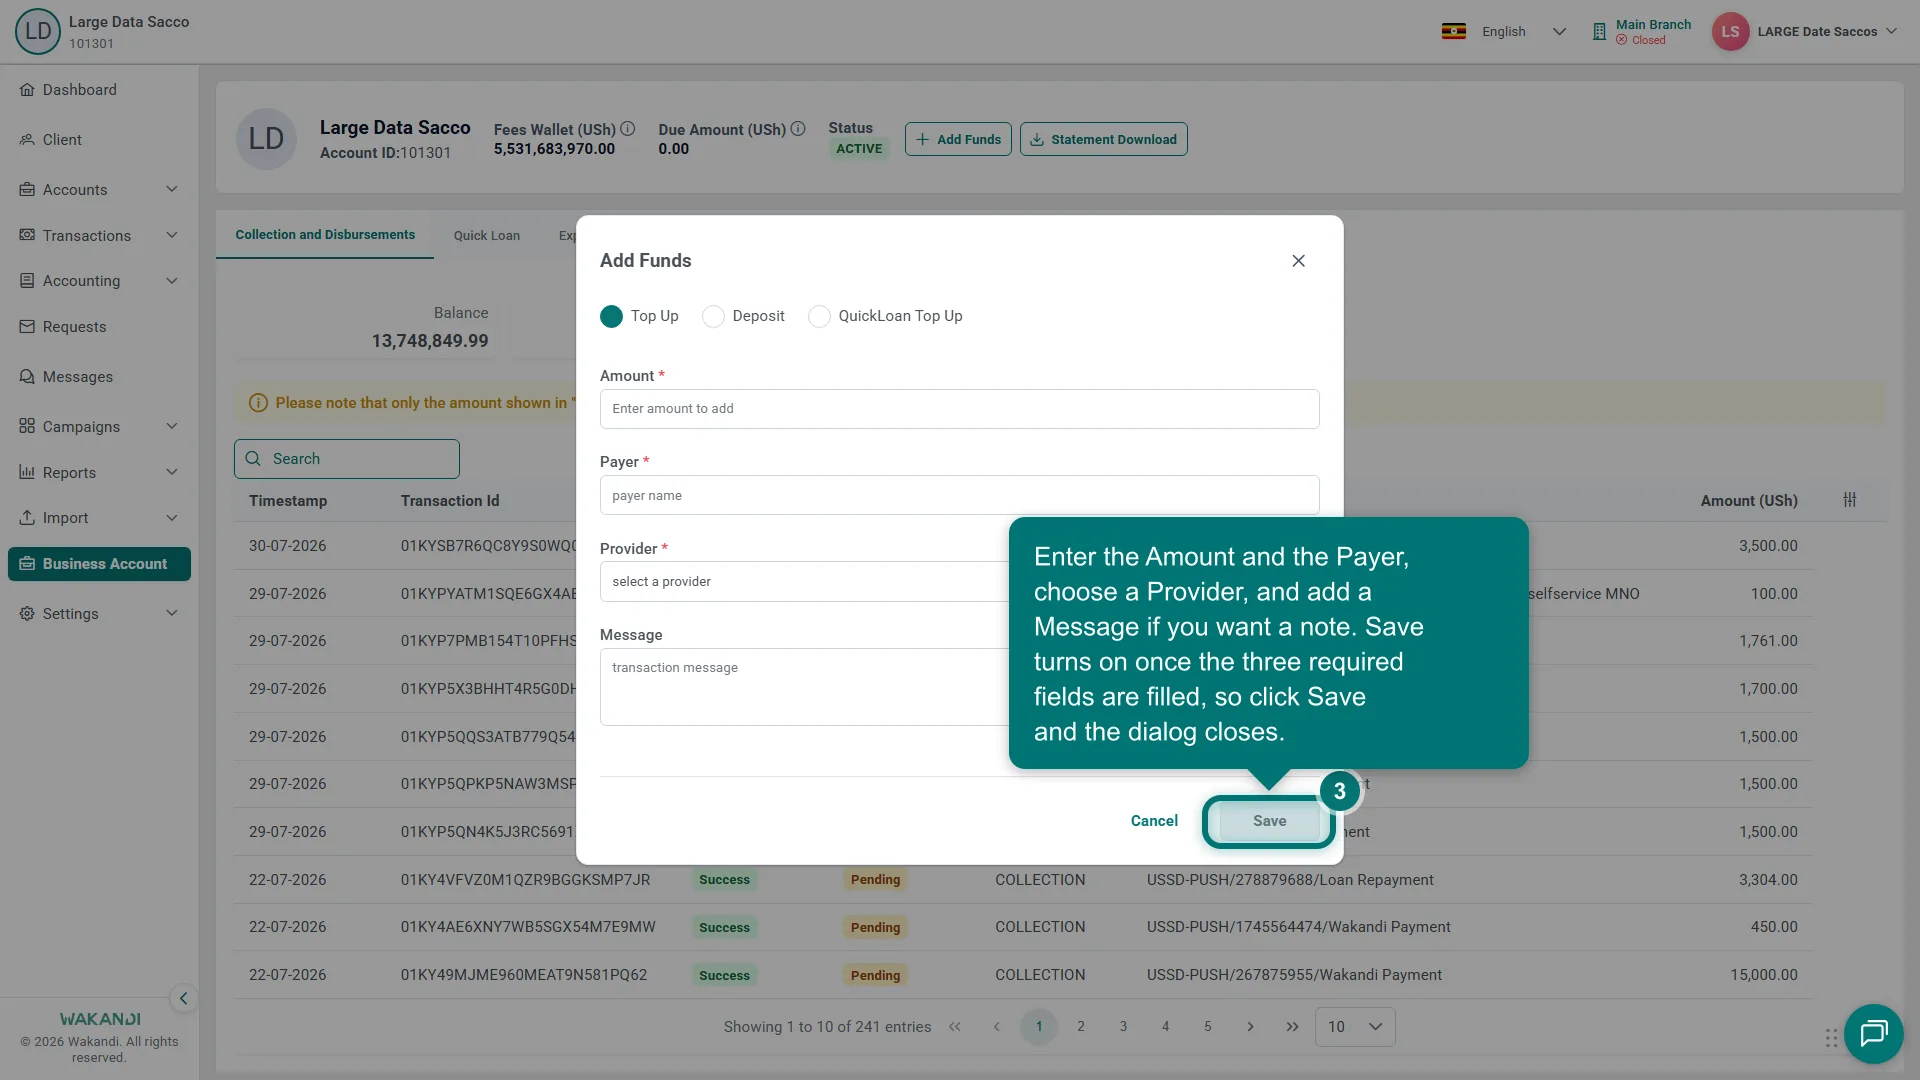The height and width of the screenshot is (1080, 1920).
Task: Click the 15,000.00 amount cell
Action: pyautogui.click(x=1764, y=975)
